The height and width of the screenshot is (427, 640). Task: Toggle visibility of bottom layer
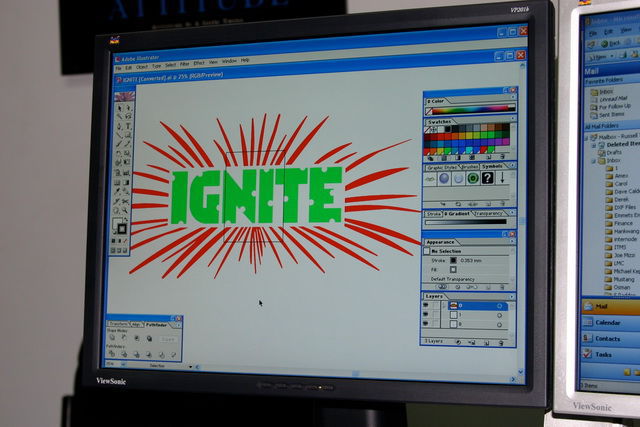click(x=425, y=323)
